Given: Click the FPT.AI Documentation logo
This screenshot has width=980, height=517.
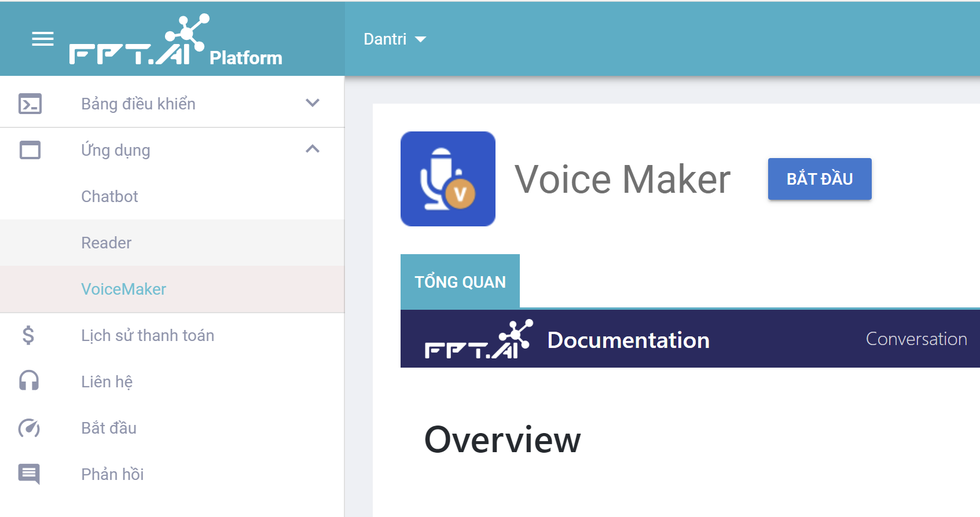Looking at the screenshot, I should click(567, 340).
